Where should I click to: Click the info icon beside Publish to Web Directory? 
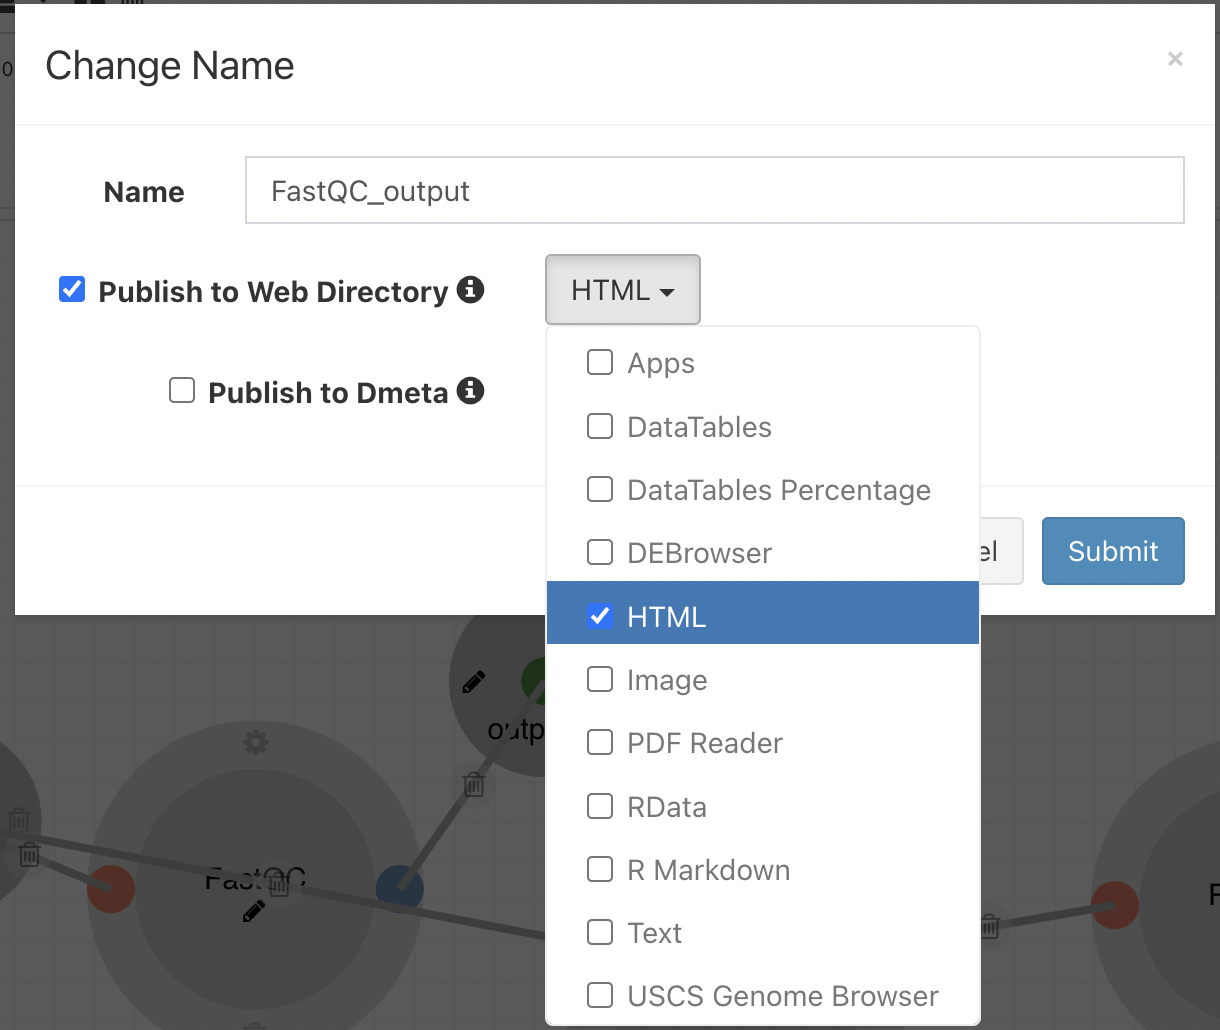point(470,291)
